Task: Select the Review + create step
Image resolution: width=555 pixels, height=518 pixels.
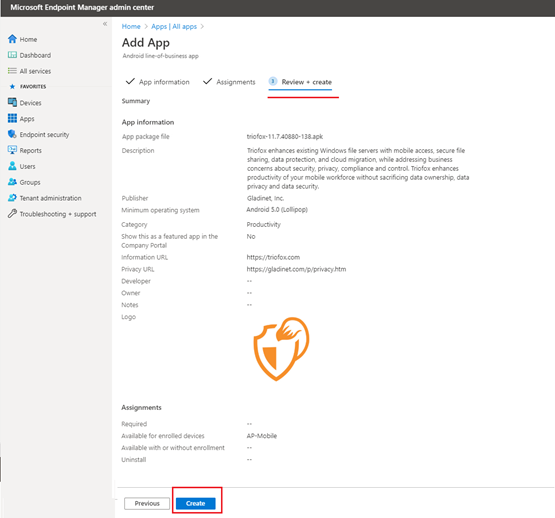Action: [x=300, y=82]
